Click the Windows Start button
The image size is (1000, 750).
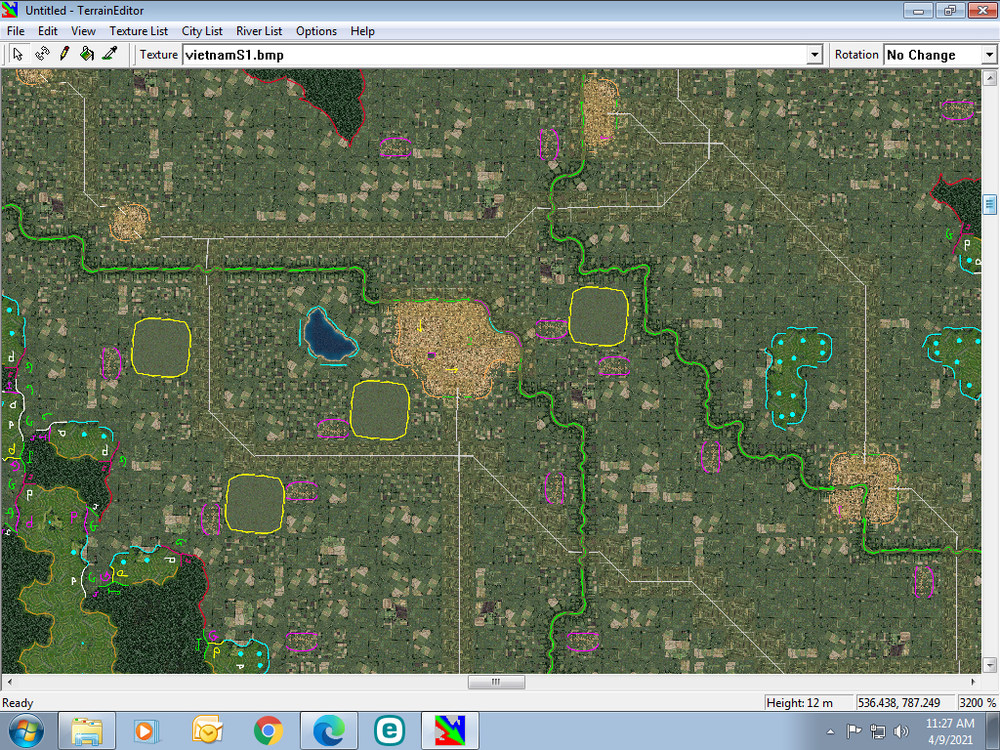[26, 730]
